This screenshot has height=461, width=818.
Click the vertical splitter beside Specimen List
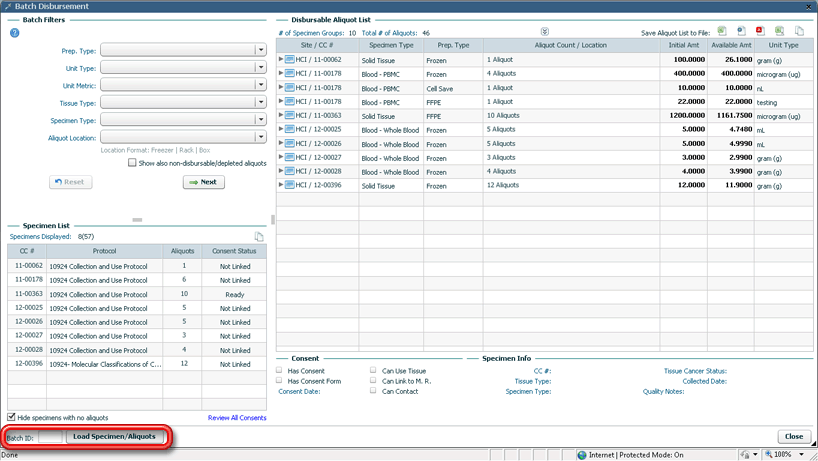click(272, 219)
